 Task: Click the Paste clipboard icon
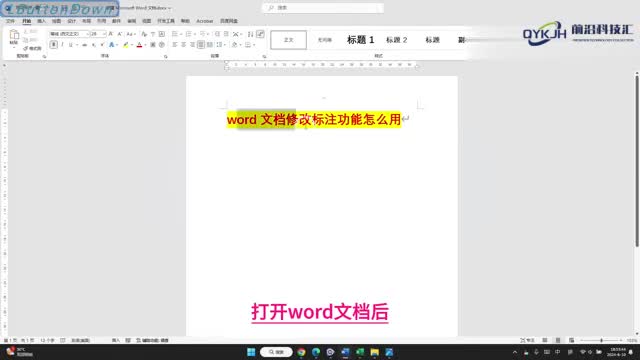click(14, 34)
